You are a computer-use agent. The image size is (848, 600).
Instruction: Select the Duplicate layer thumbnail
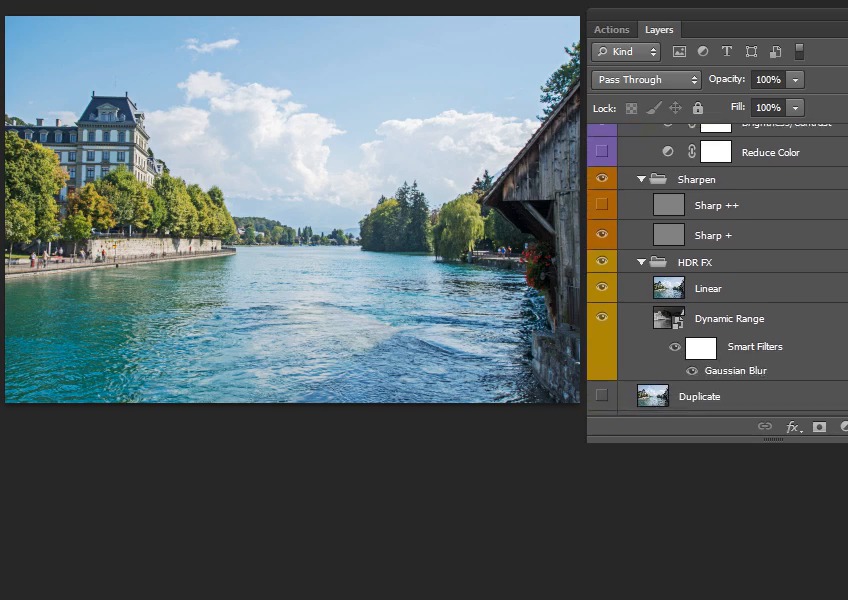point(653,395)
